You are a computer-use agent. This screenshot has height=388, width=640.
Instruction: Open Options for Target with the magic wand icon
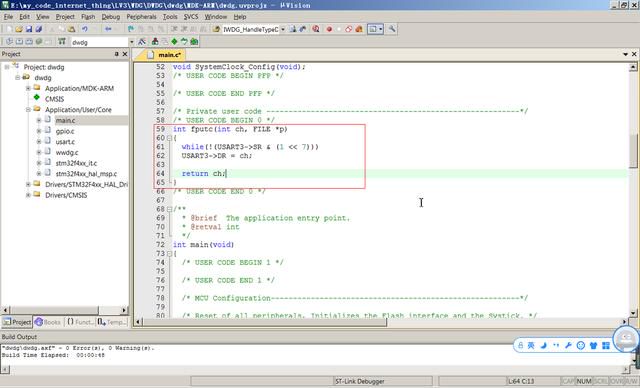point(142,42)
